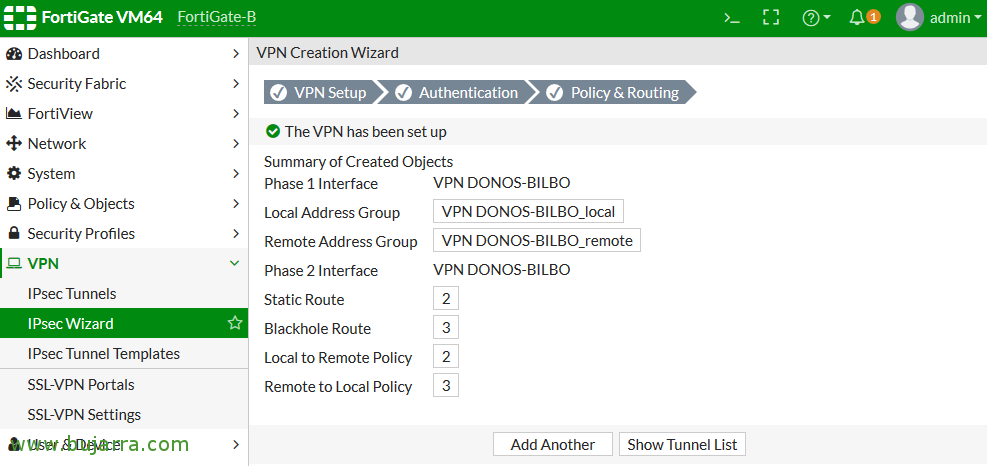Image resolution: width=987 pixels, height=466 pixels.
Task: Open VPN DONOS-BILBO_remote address group
Action: 537,241
